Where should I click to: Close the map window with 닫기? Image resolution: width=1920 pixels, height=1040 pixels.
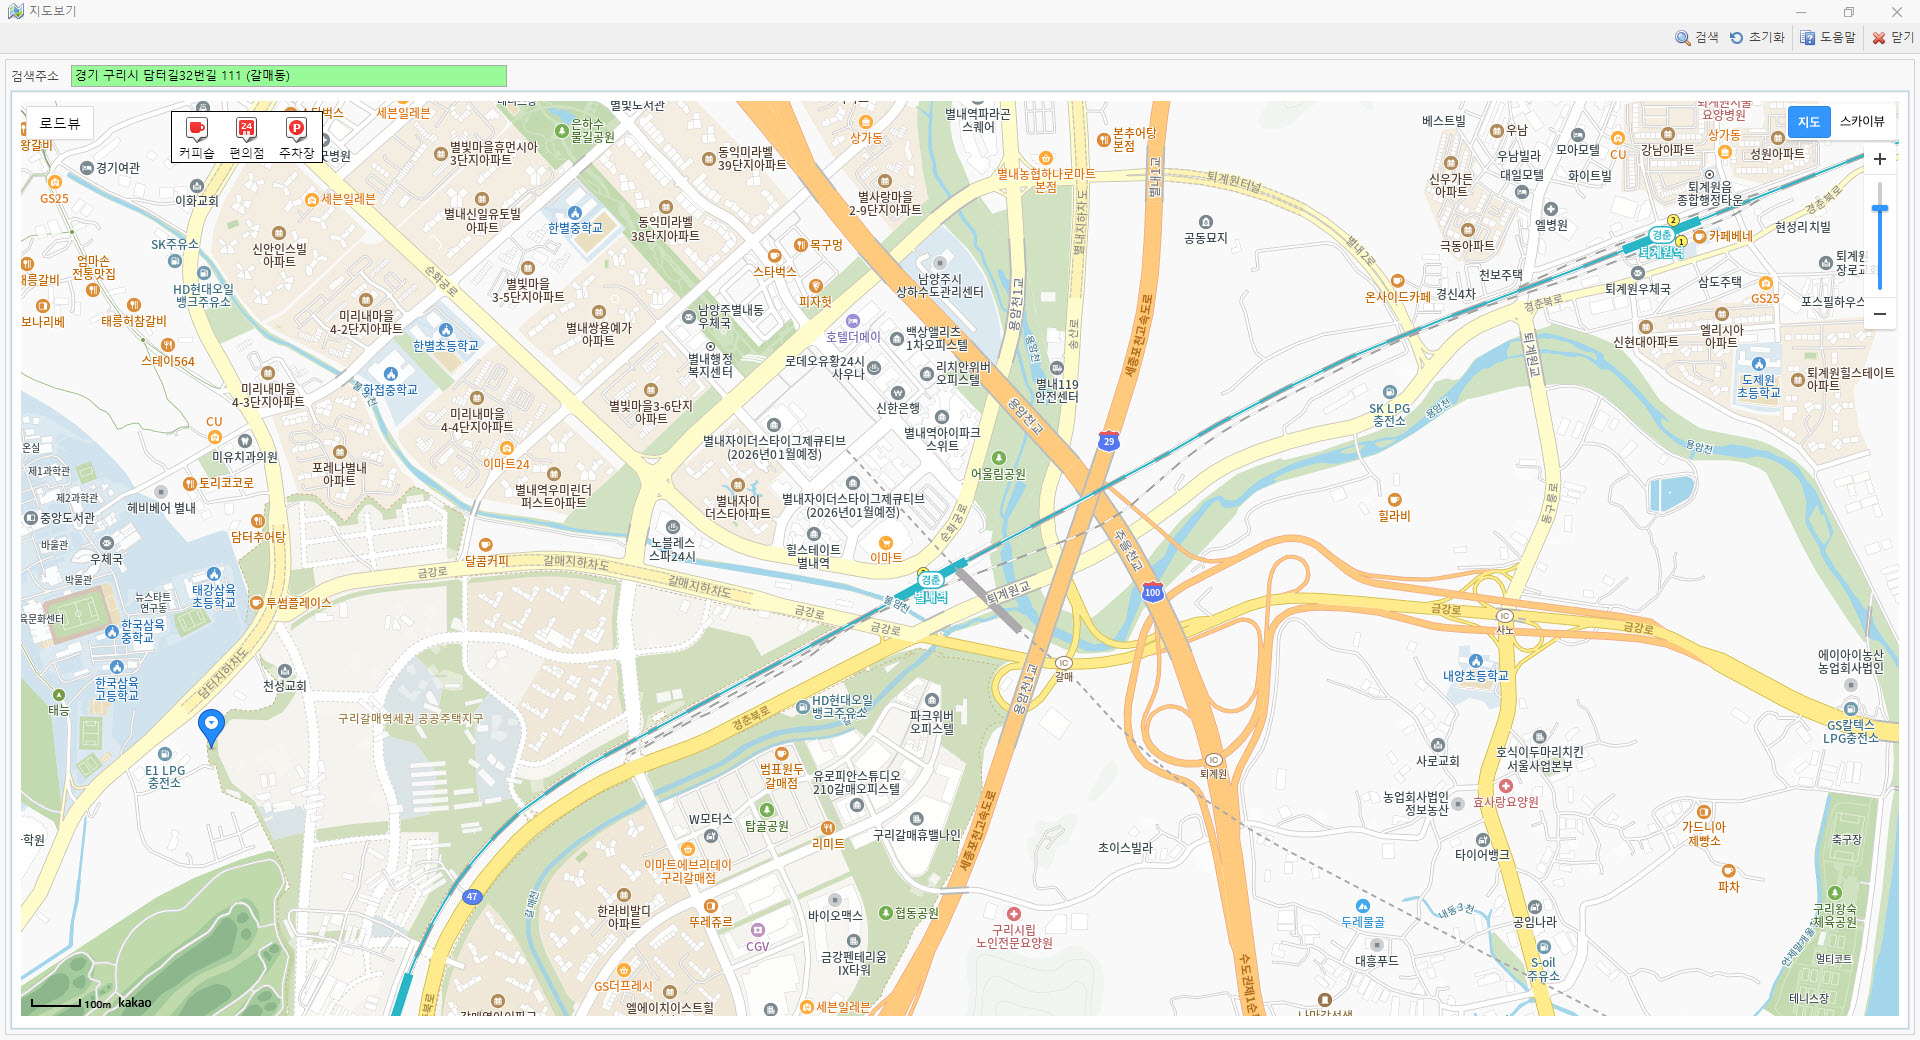coord(1892,38)
